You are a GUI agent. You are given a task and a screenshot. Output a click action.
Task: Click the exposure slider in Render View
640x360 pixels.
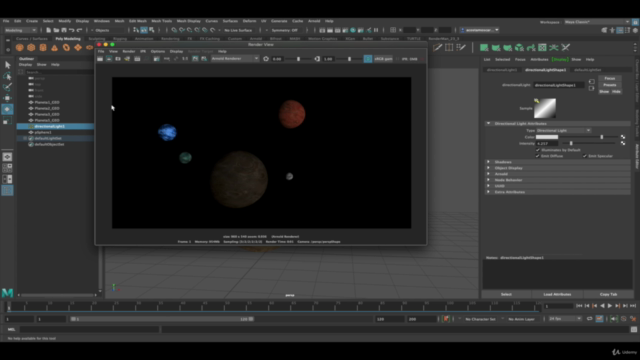(x=298, y=59)
